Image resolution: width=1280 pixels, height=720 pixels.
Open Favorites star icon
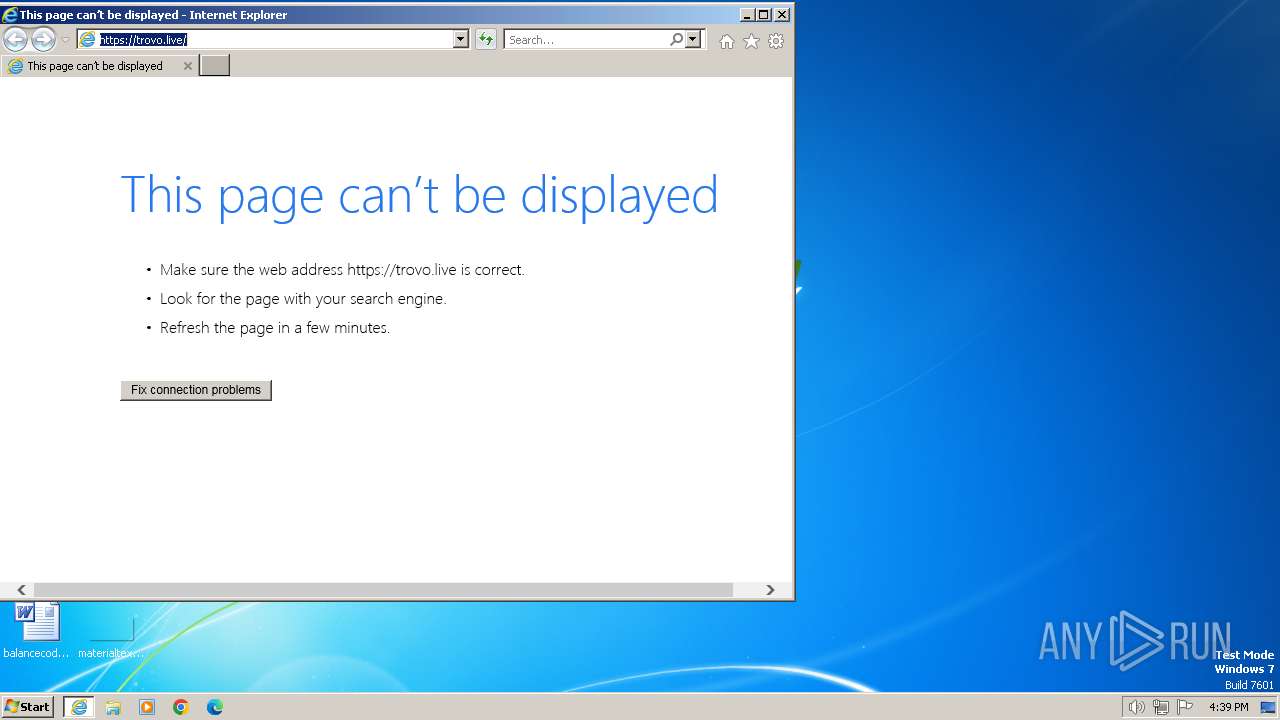click(x=751, y=41)
